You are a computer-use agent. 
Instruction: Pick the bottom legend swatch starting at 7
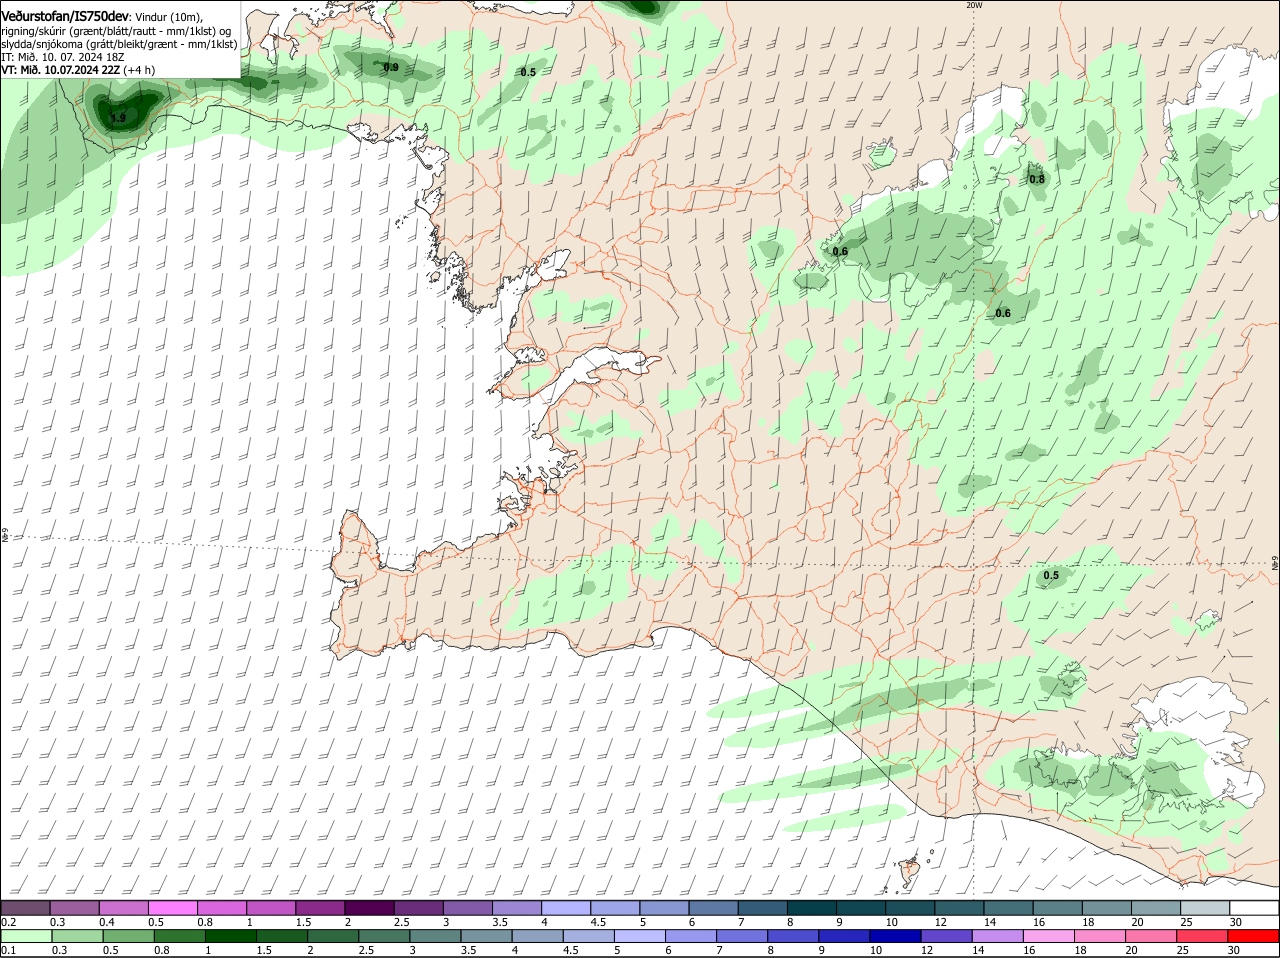(x=742, y=935)
